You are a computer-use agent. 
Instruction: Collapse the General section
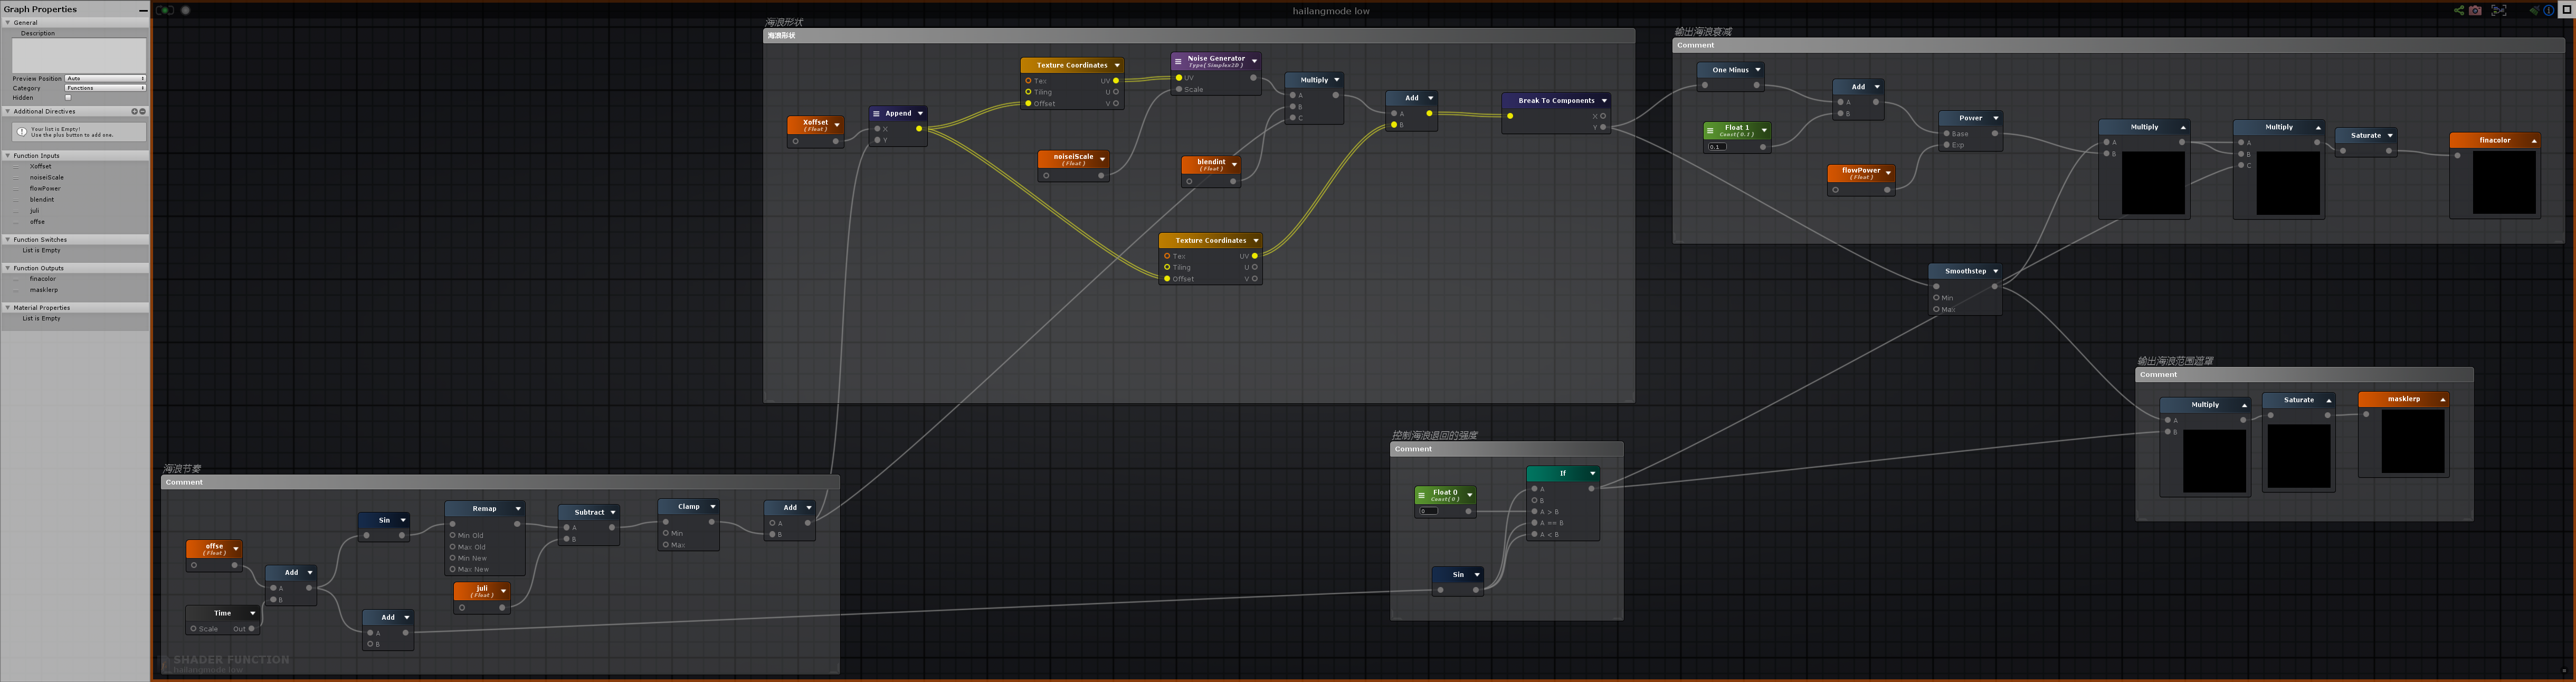(x=8, y=22)
